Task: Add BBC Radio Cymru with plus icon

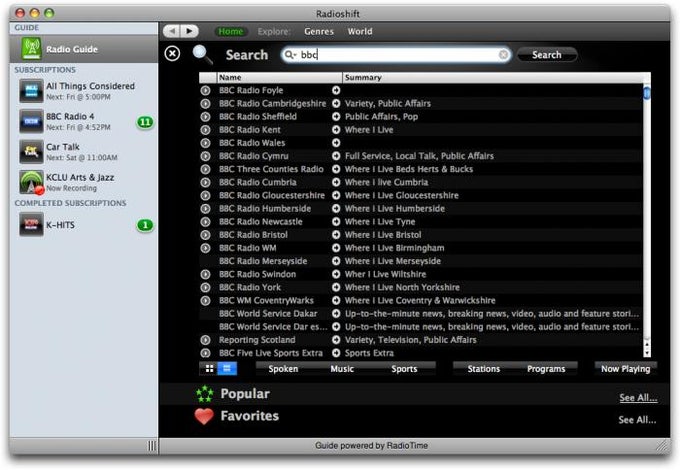Action: tap(336, 156)
